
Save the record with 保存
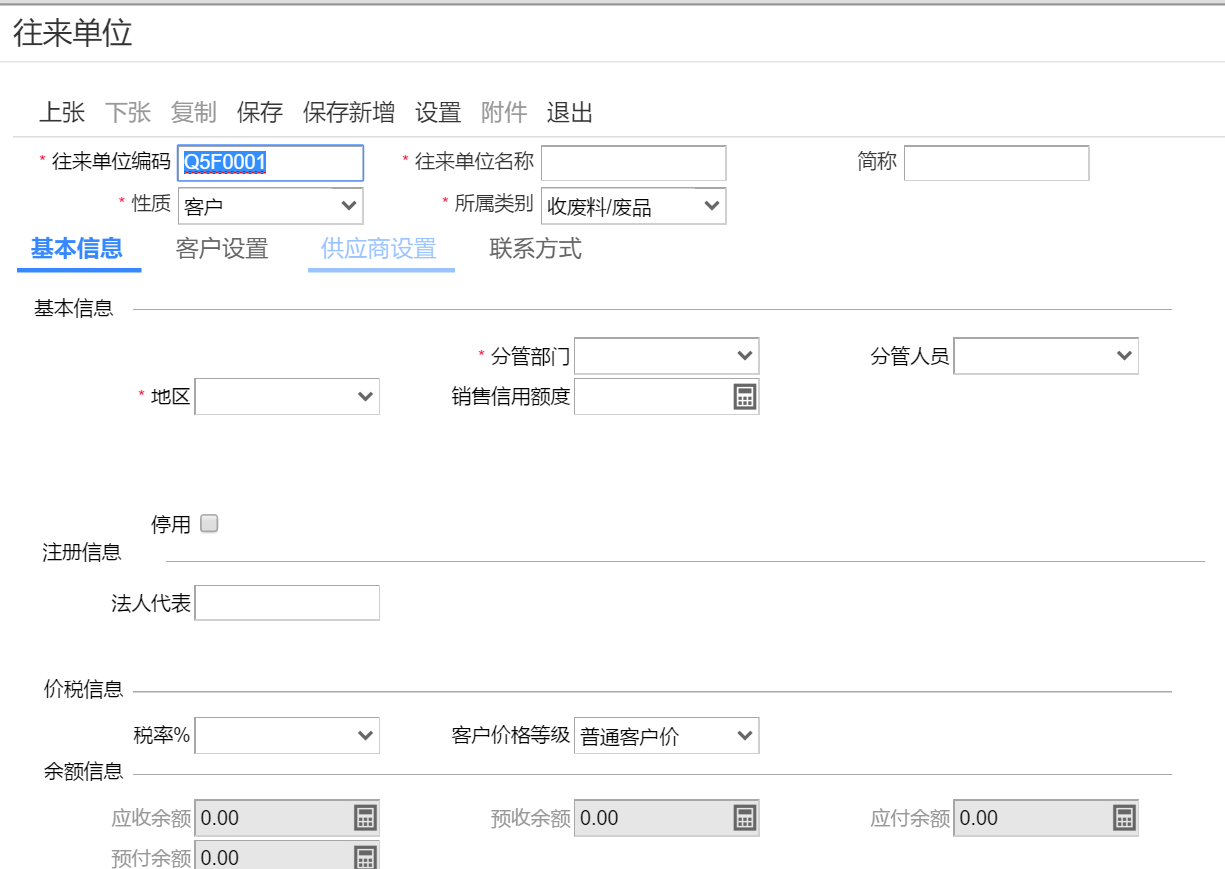tap(260, 113)
